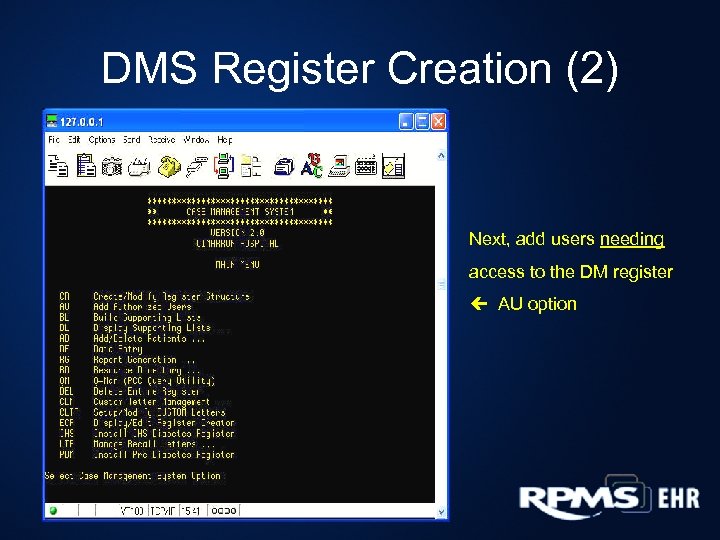This screenshot has height=540, width=720.
Task: Click the terminal scroll down arrow
Action: [x=441, y=511]
